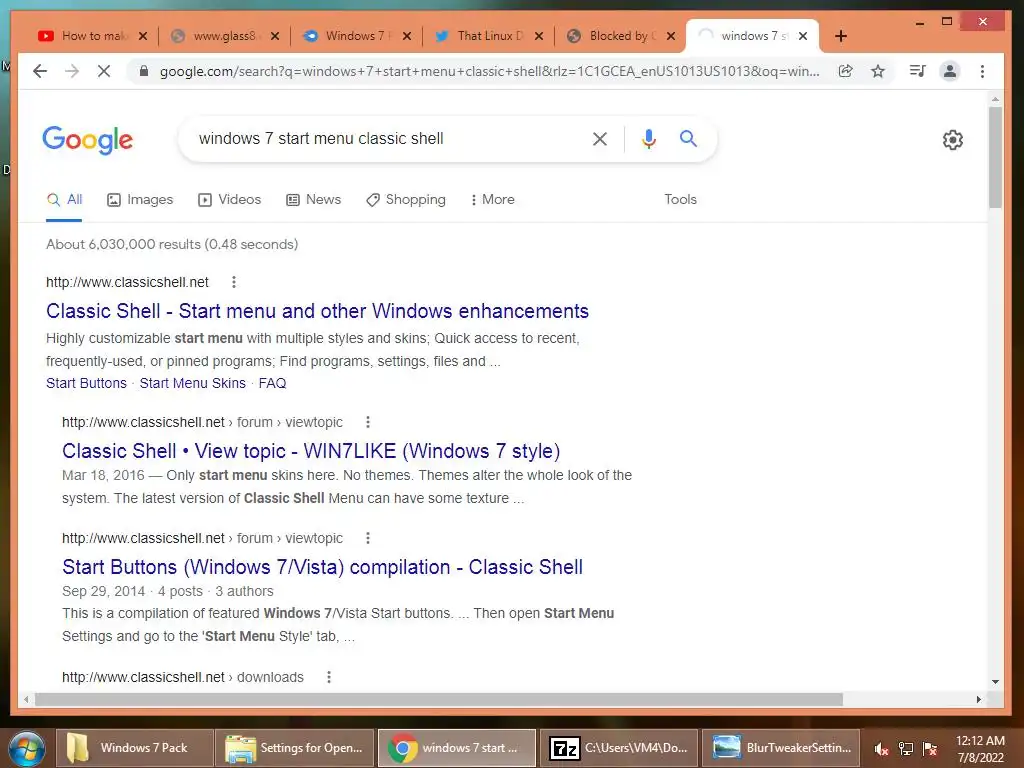Open options menu for WIN7LIKE result

pyautogui.click(x=368, y=422)
